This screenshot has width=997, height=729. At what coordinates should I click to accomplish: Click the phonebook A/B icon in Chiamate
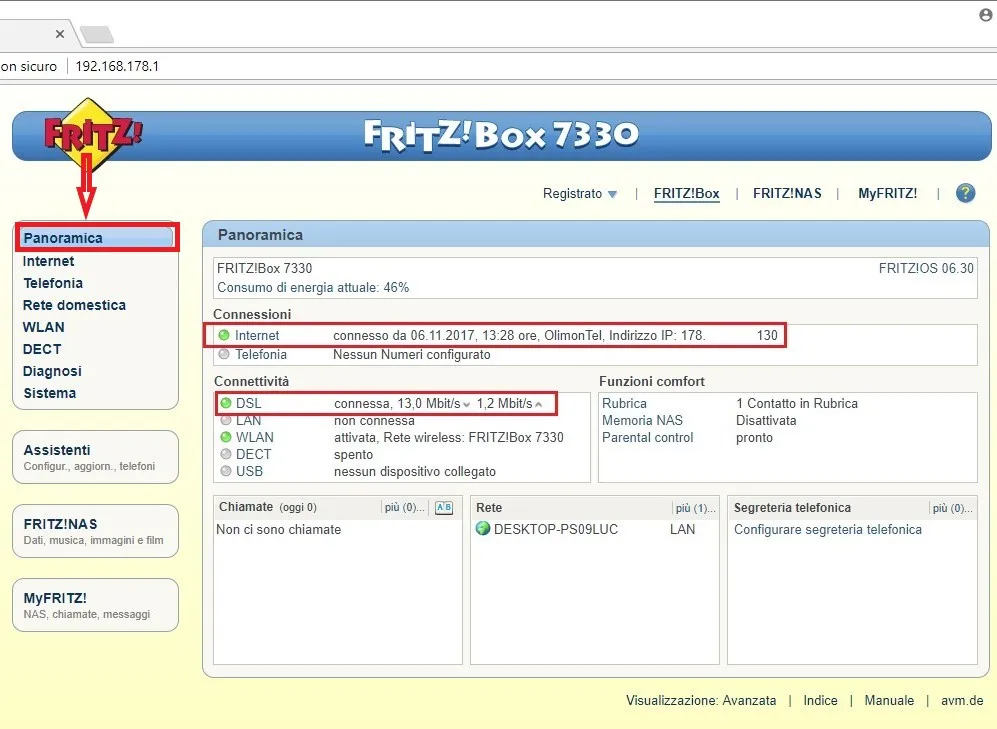pos(444,508)
